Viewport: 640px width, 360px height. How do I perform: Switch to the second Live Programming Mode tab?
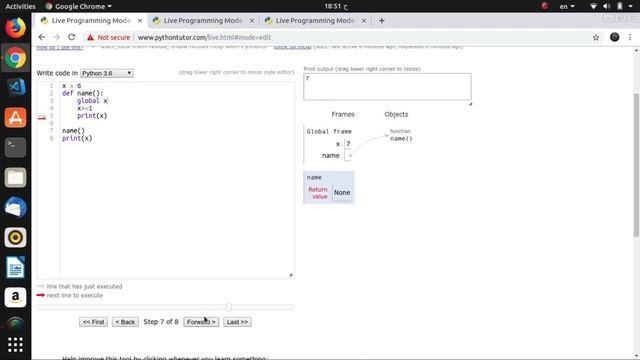[202, 20]
